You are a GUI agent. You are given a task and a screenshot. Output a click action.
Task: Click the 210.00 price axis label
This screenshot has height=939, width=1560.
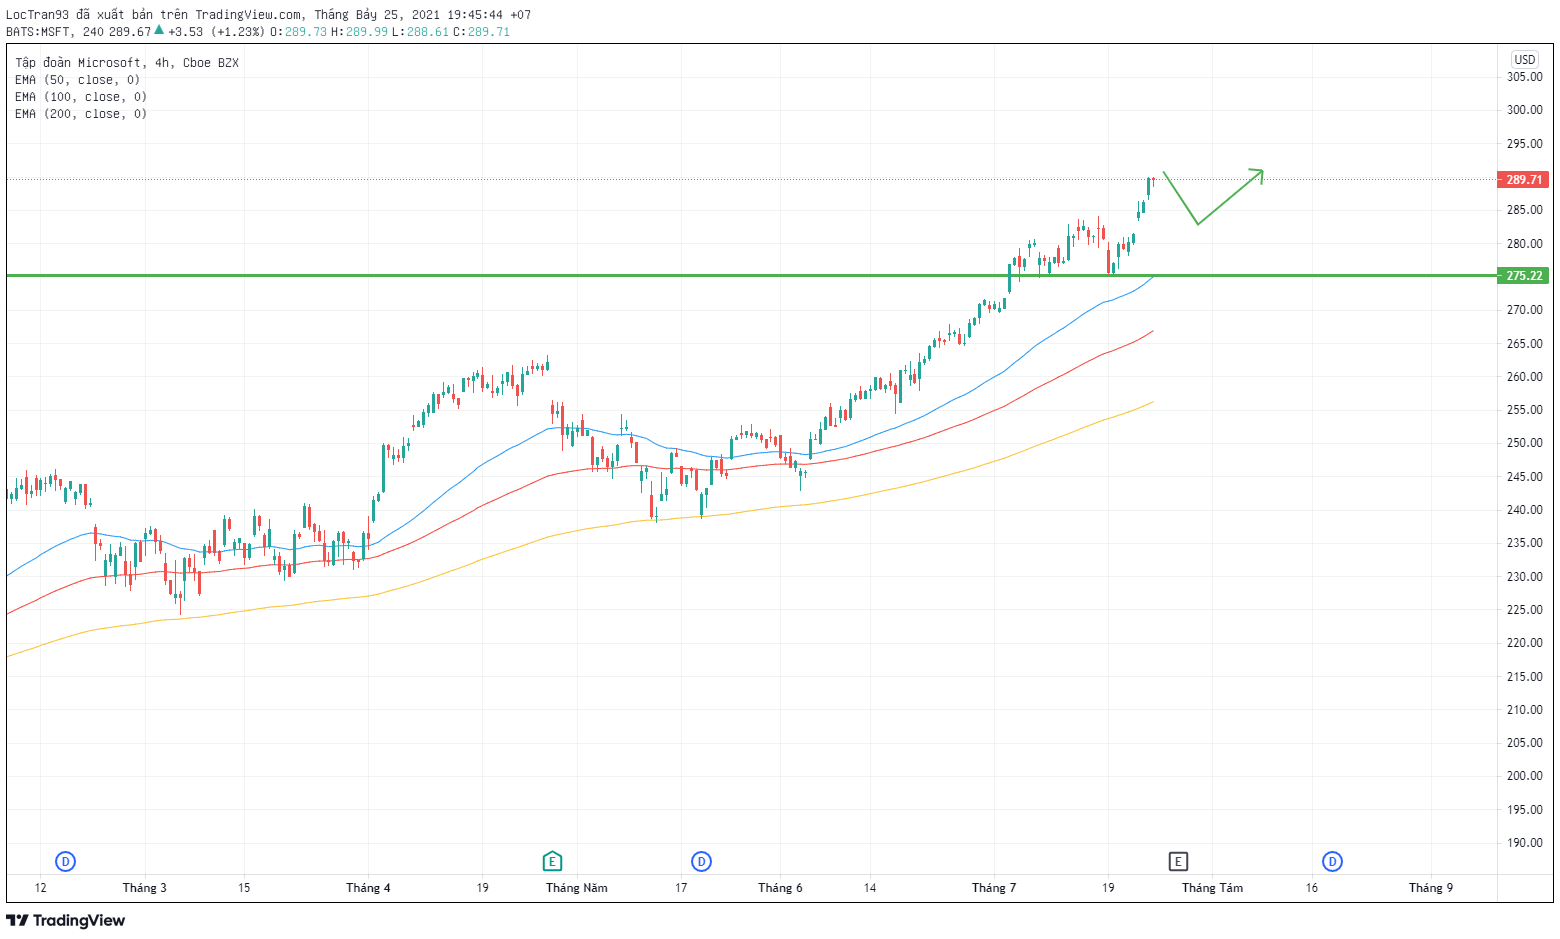(1525, 710)
